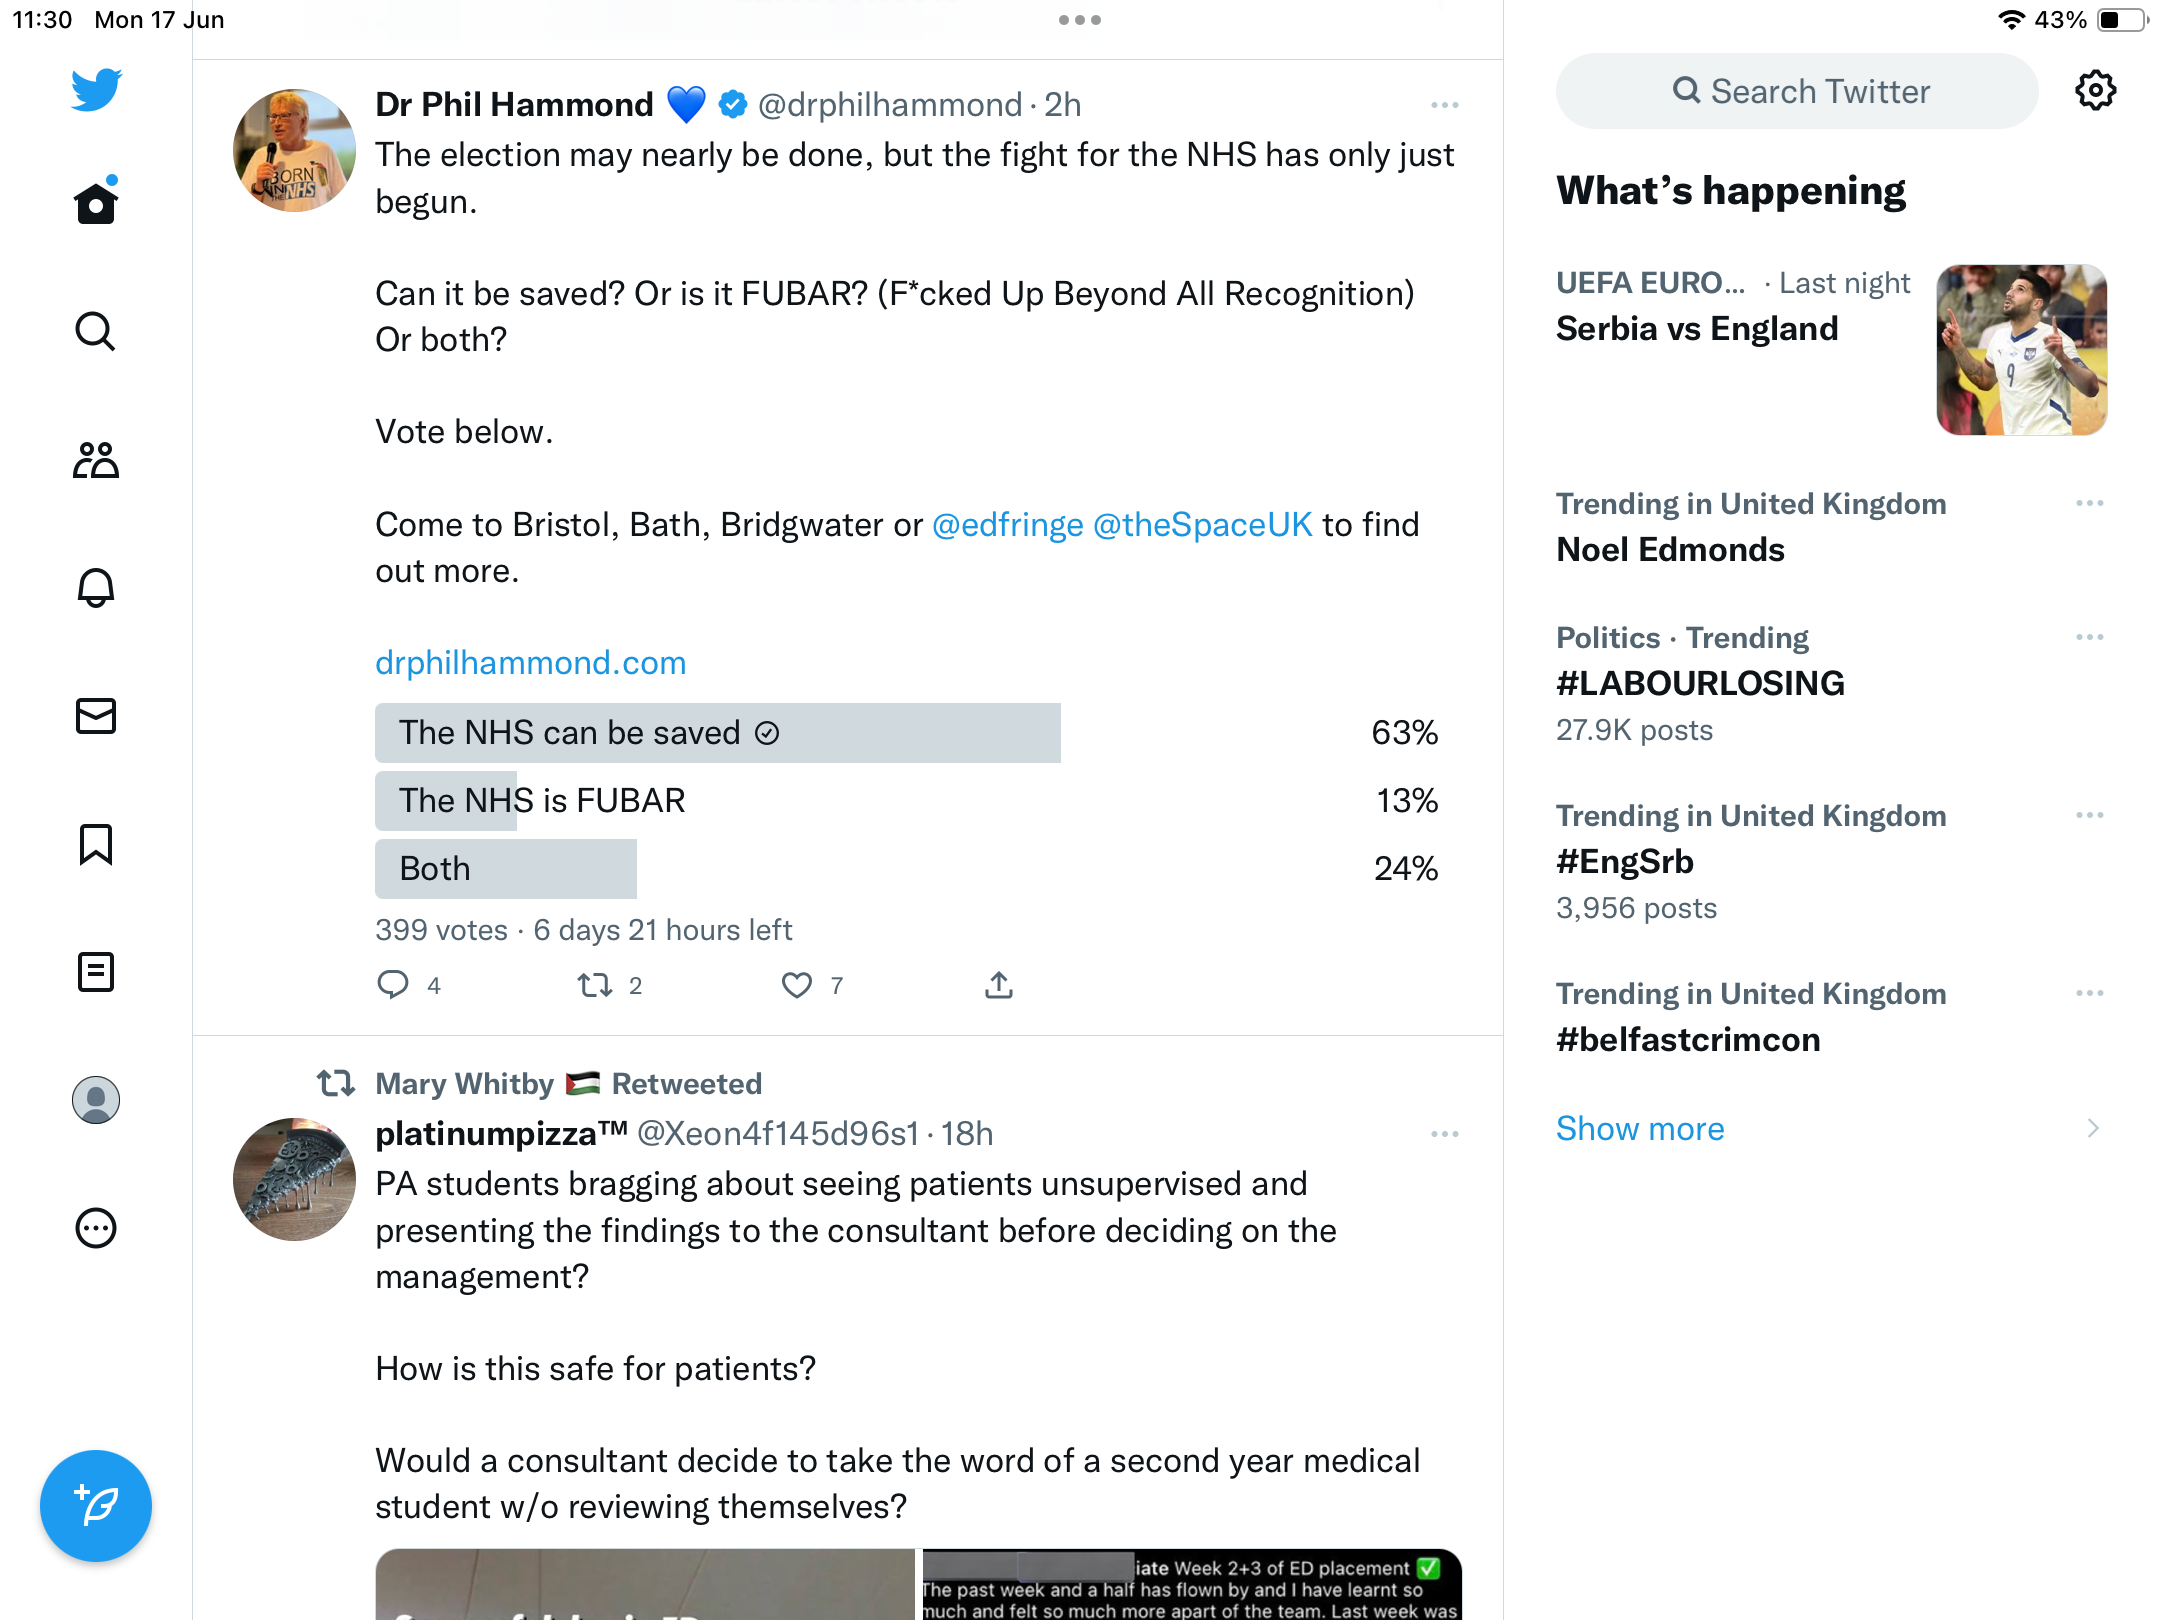Viewport: 2160px width, 1620px height.
Task: Open Explore settings gear icon
Action: coord(2095,91)
